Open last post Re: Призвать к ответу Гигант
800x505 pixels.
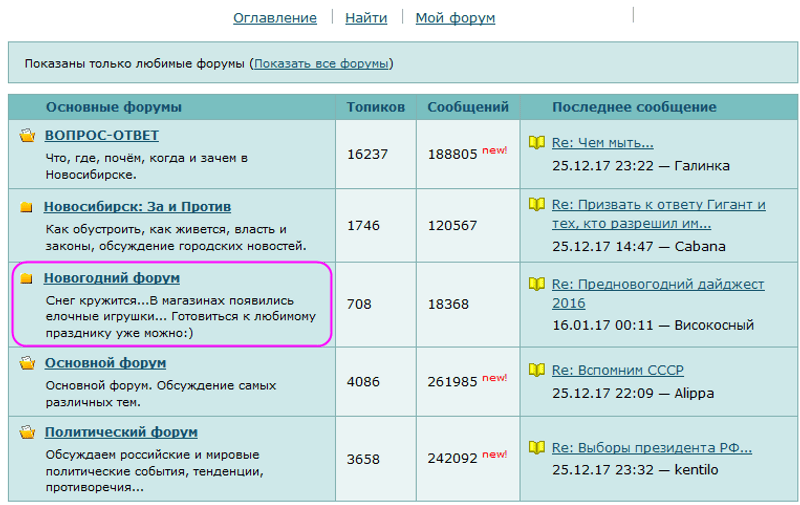pyautogui.click(x=658, y=204)
